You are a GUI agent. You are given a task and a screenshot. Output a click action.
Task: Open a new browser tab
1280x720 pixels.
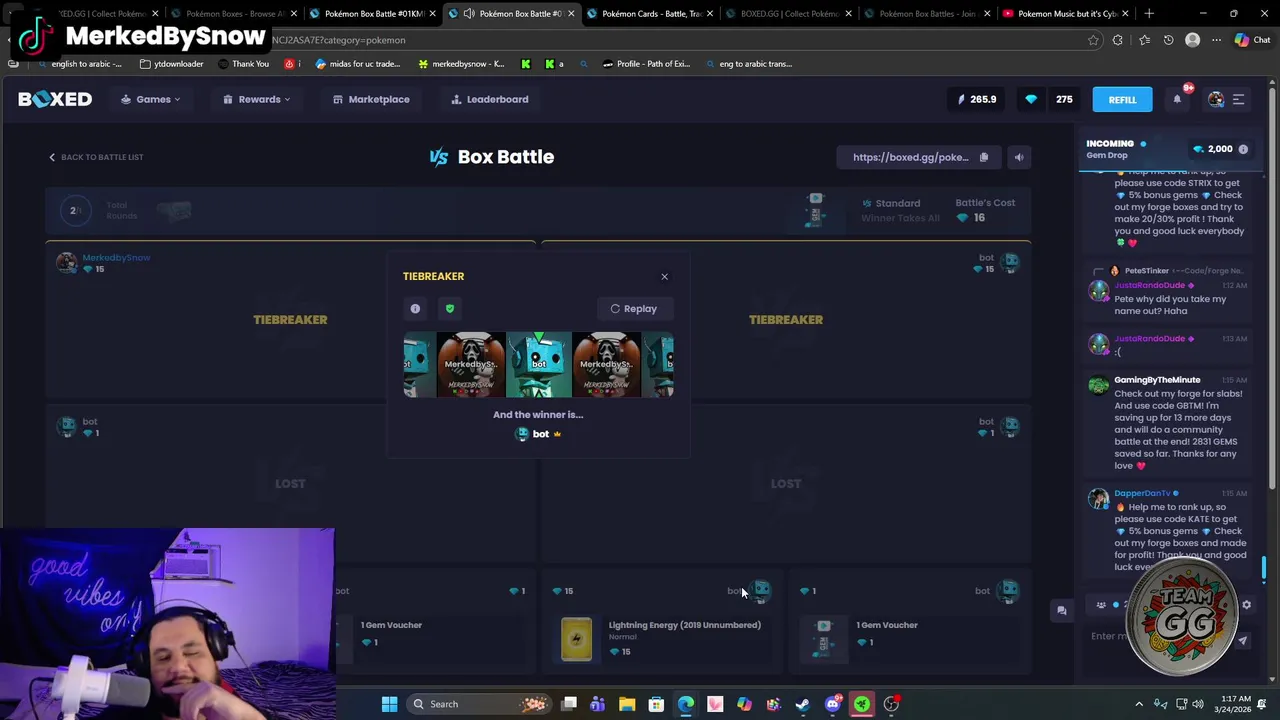point(1149,14)
